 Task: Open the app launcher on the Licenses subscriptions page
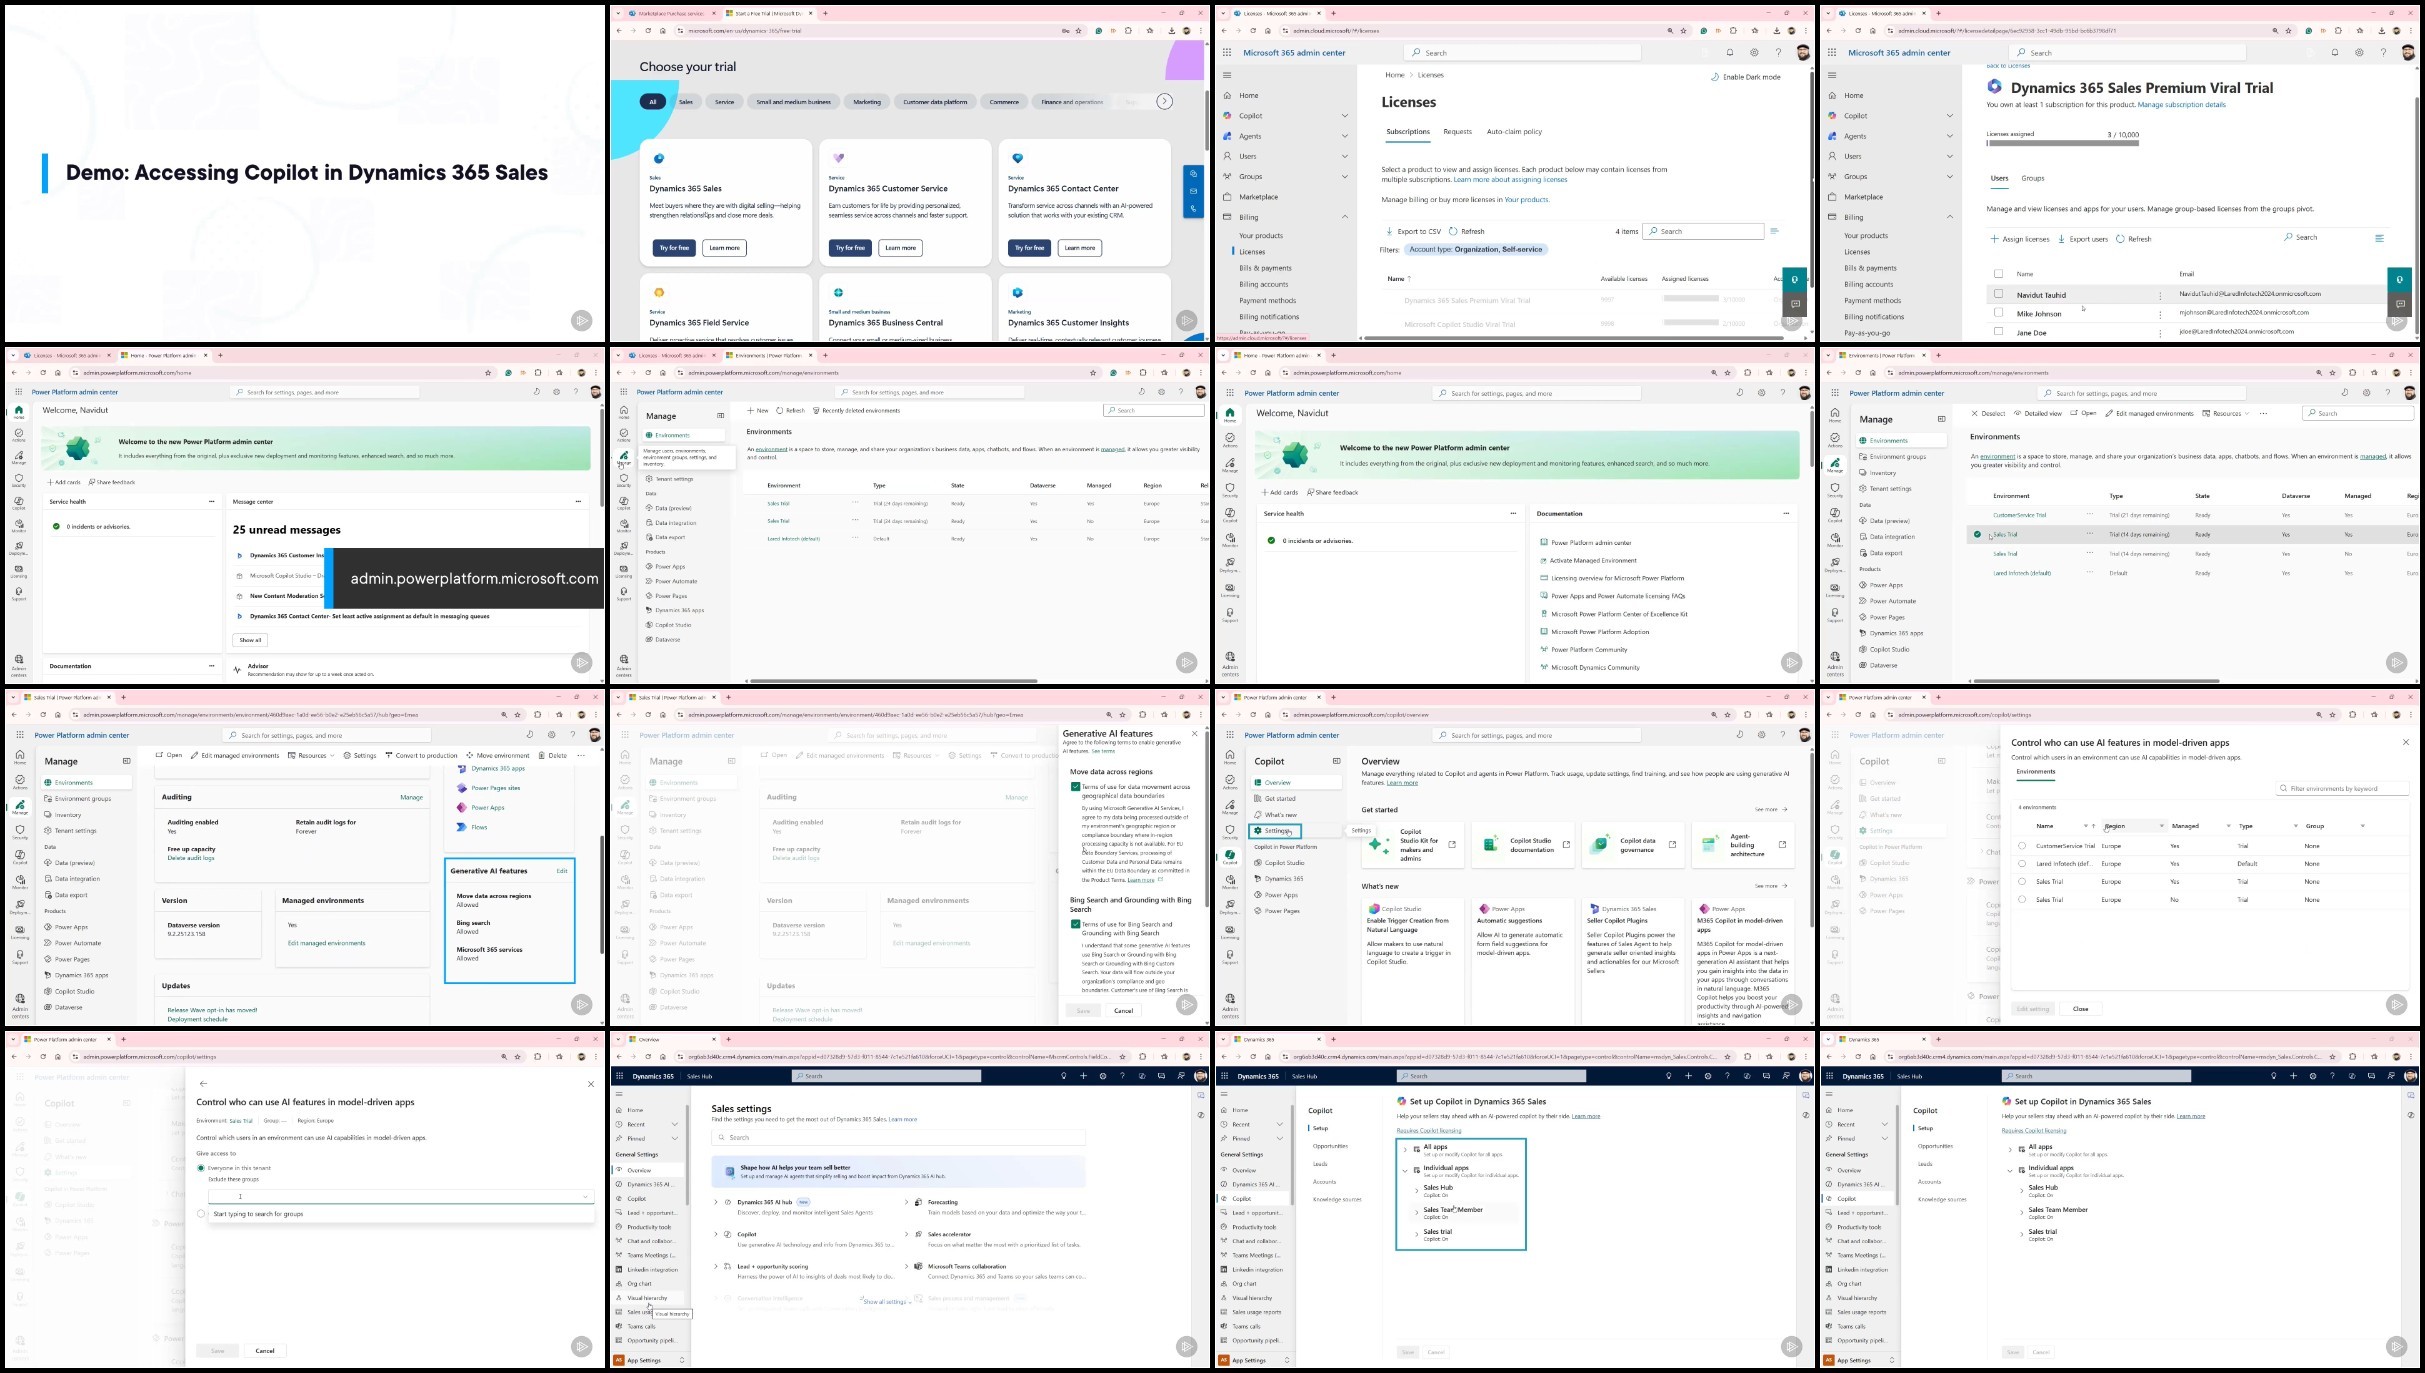(1227, 53)
